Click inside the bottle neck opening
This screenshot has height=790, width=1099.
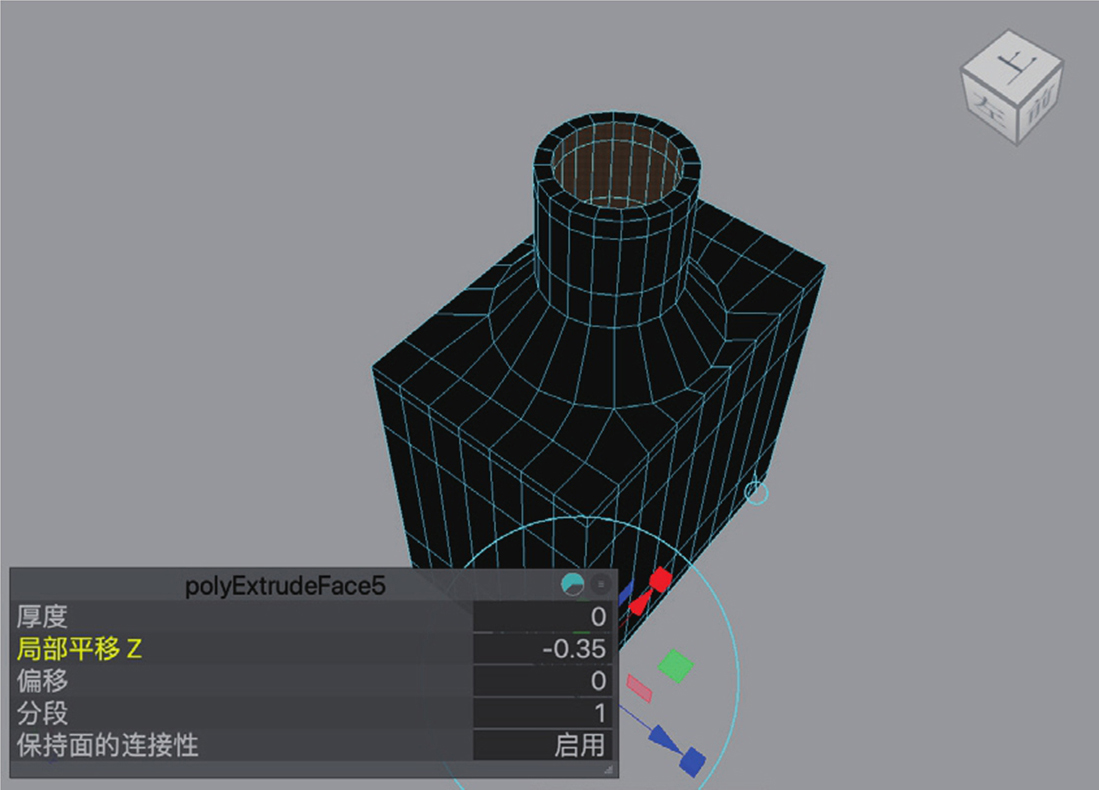(x=617, y=165)
